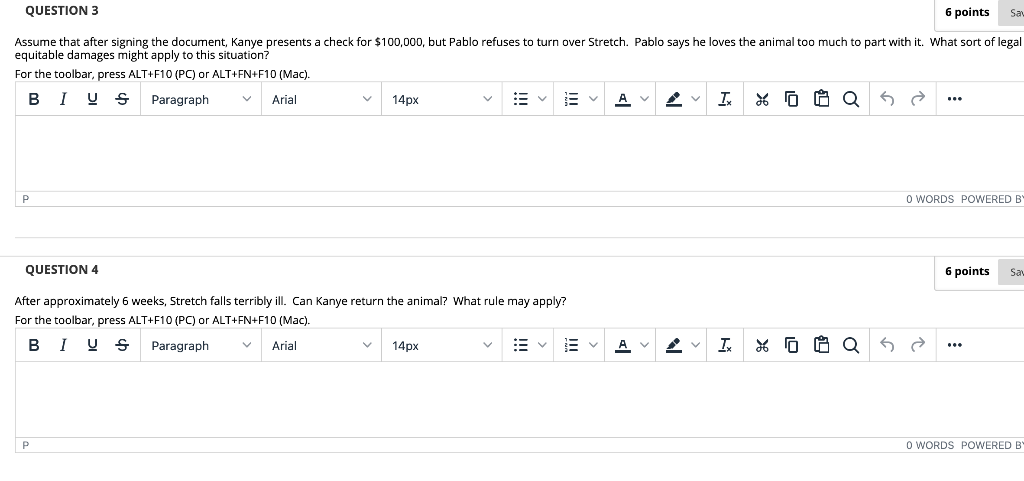Click Redo arrow in Question 3 toolbar

coord(918,99)
